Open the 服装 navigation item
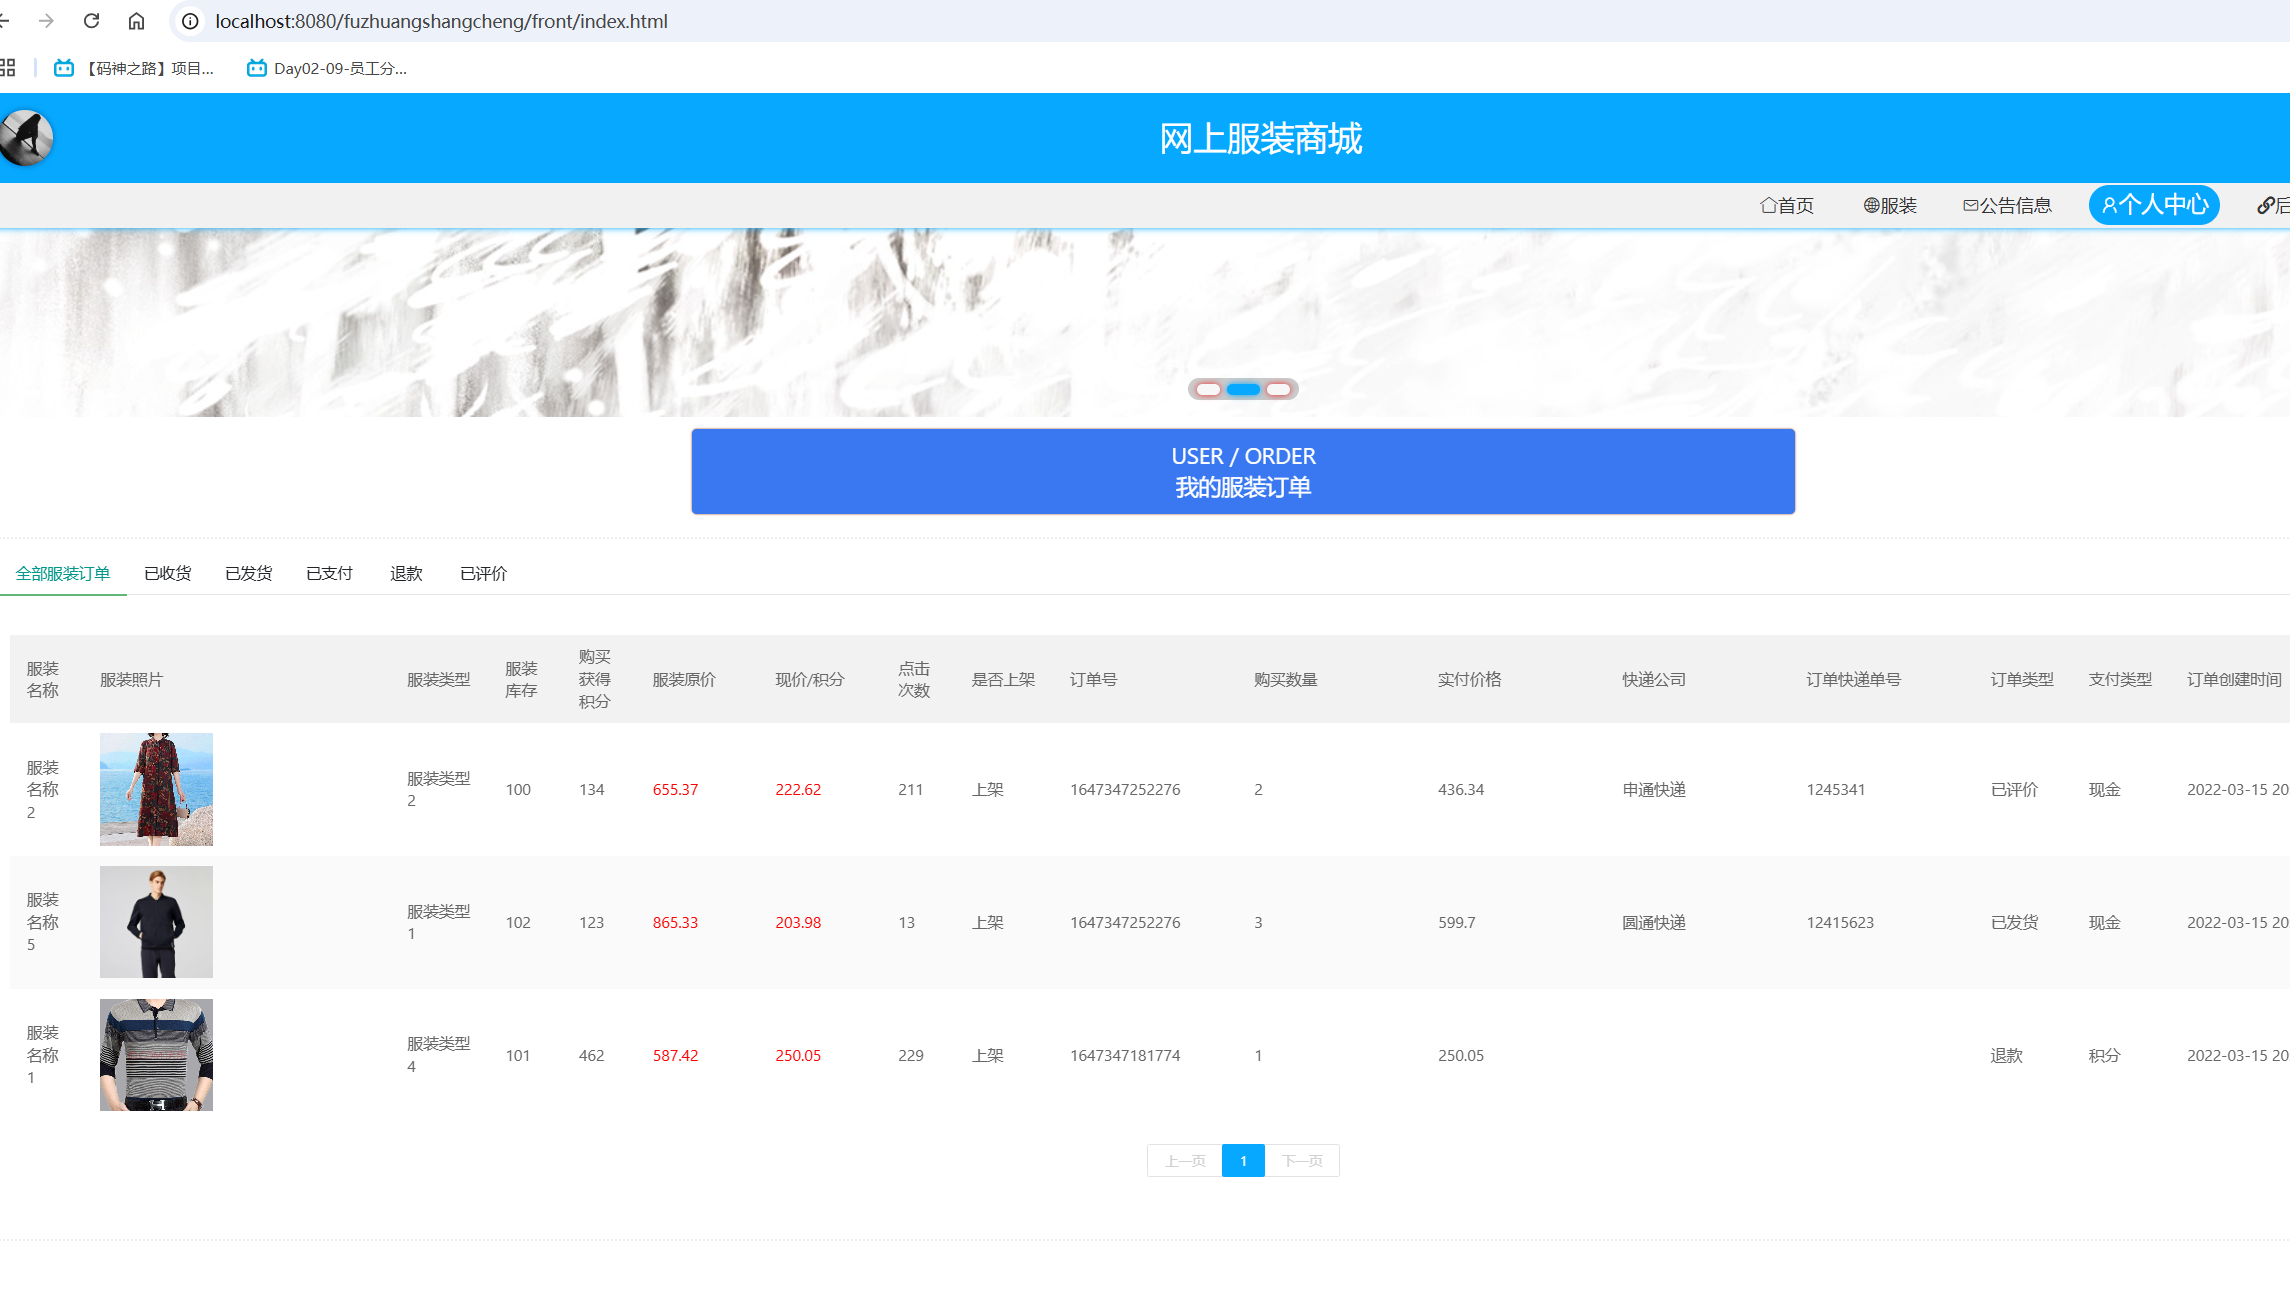Image resolution: width=2290 pixels, height=1300 pixels. [x=1890, y=205]
